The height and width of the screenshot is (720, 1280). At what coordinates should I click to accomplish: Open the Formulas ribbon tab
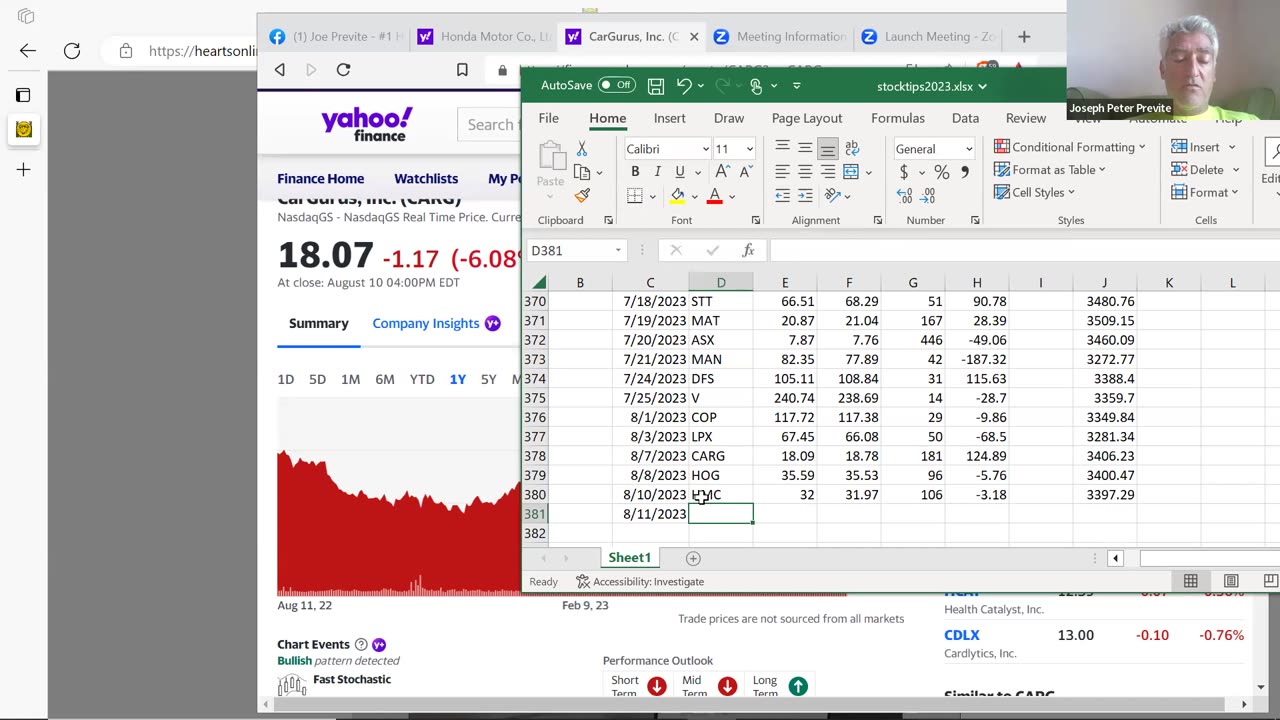pyautogui.click(x=897, y=118)
